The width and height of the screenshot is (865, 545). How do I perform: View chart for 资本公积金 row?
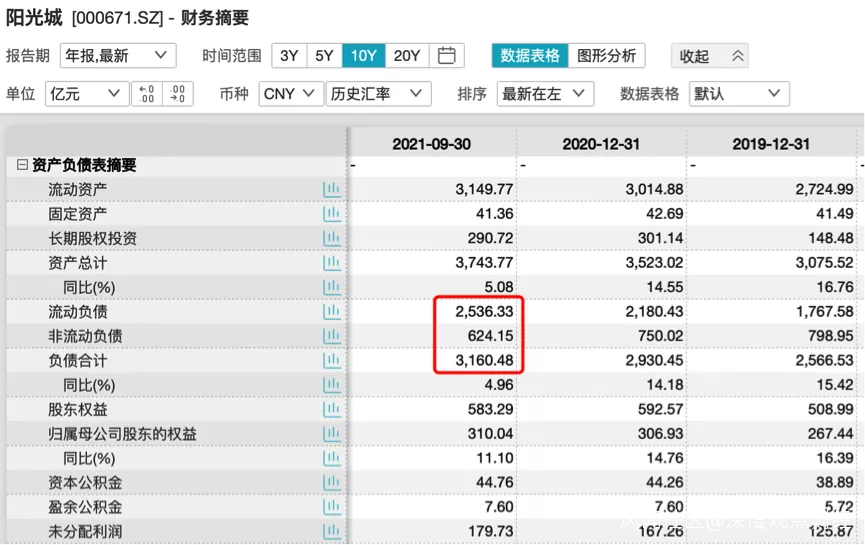[331, 483]
